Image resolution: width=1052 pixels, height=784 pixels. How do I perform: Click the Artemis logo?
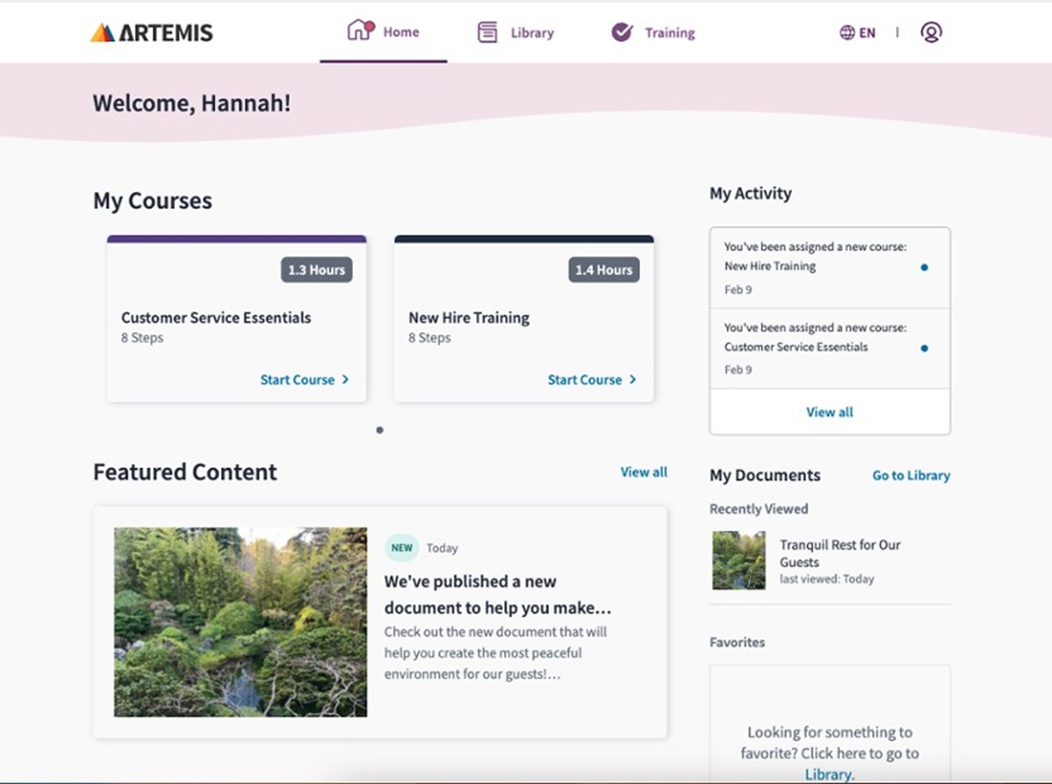coord(152,33)
